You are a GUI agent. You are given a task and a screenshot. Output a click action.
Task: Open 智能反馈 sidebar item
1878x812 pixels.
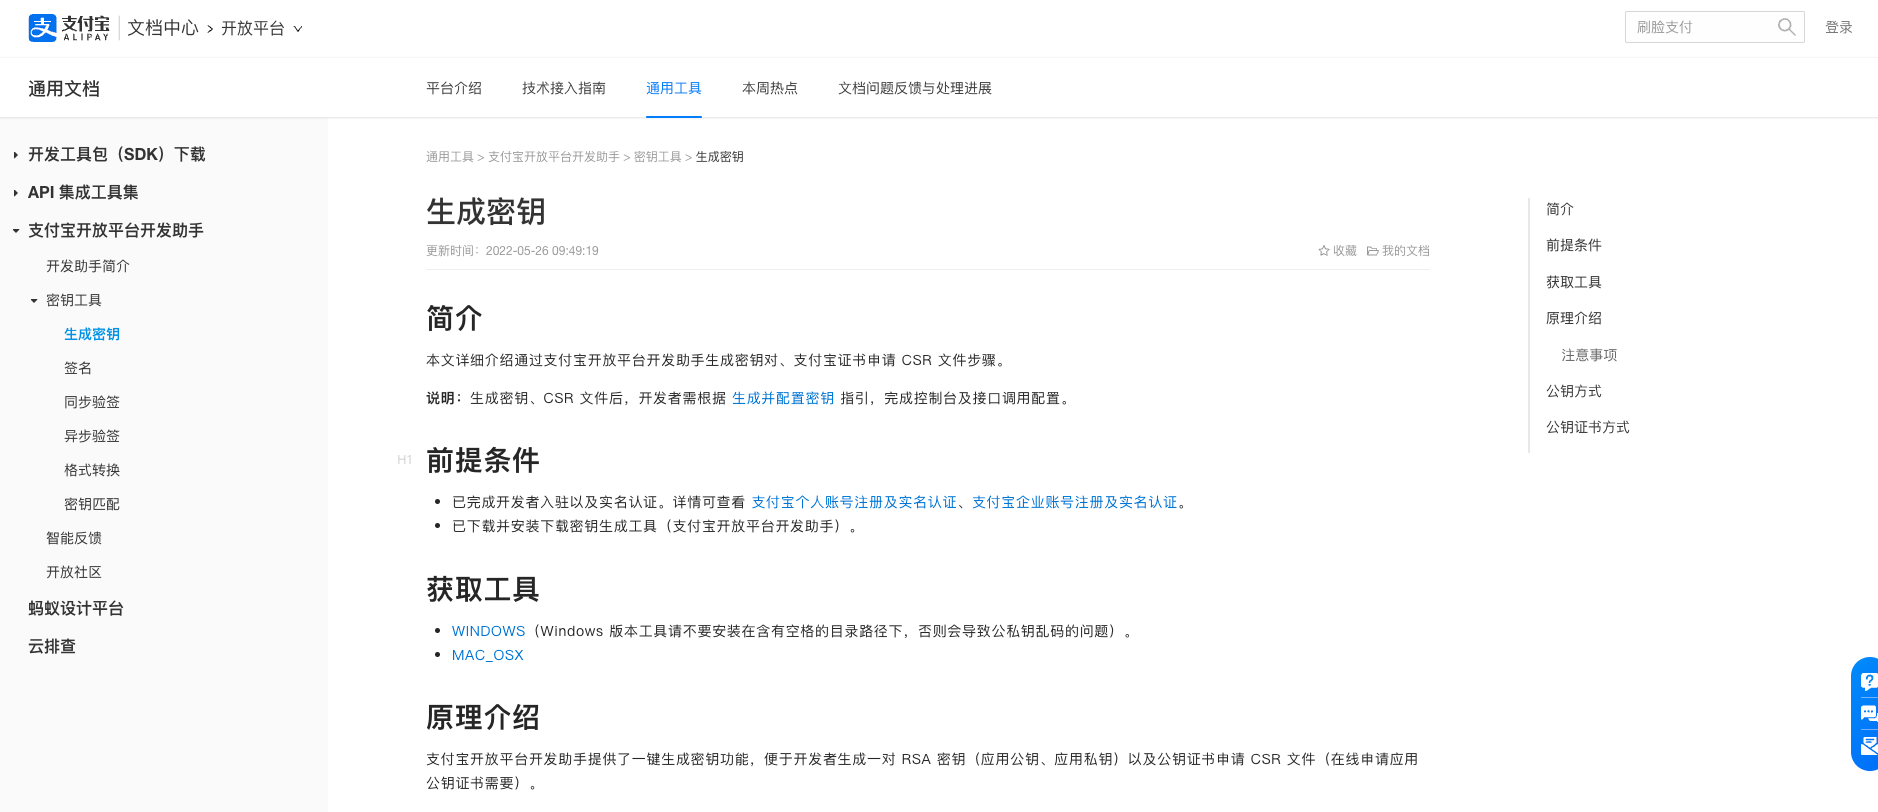74,538
